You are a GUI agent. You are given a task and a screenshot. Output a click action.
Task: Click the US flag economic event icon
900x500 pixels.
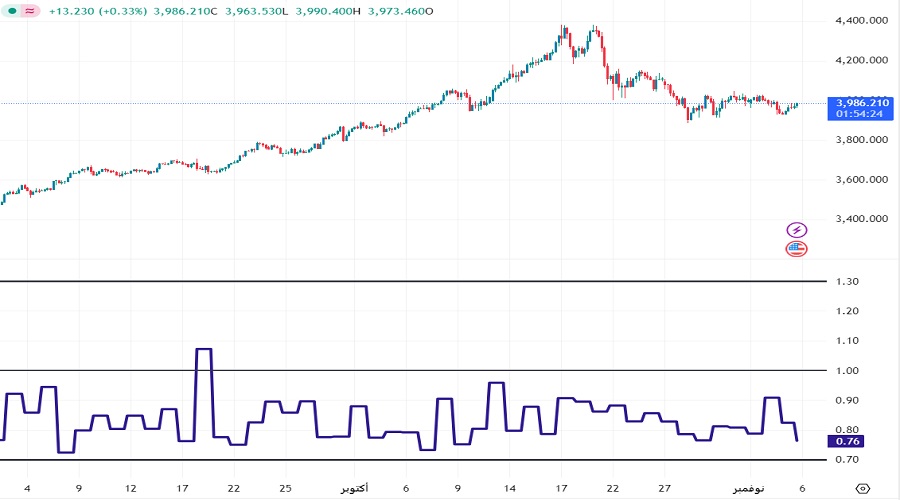tap(797, 248)
